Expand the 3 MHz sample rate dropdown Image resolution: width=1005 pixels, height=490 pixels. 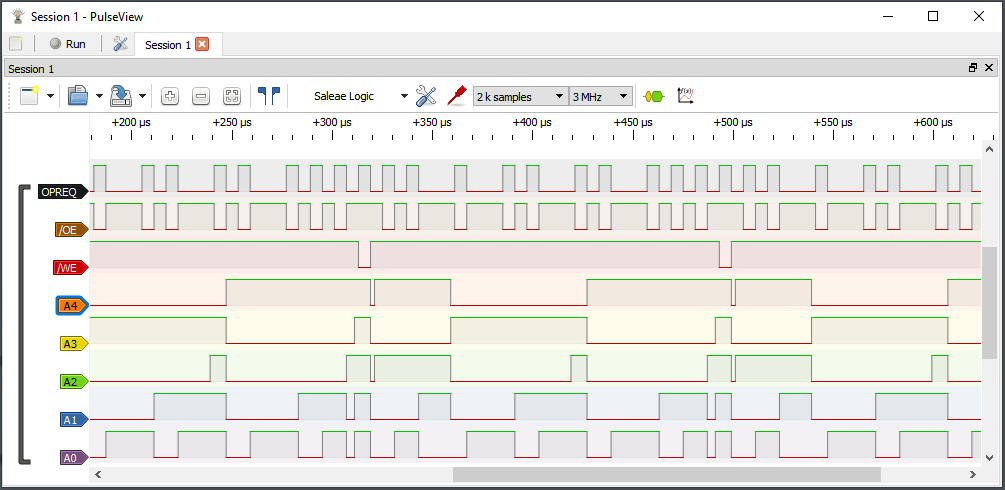tap(601, 96)
